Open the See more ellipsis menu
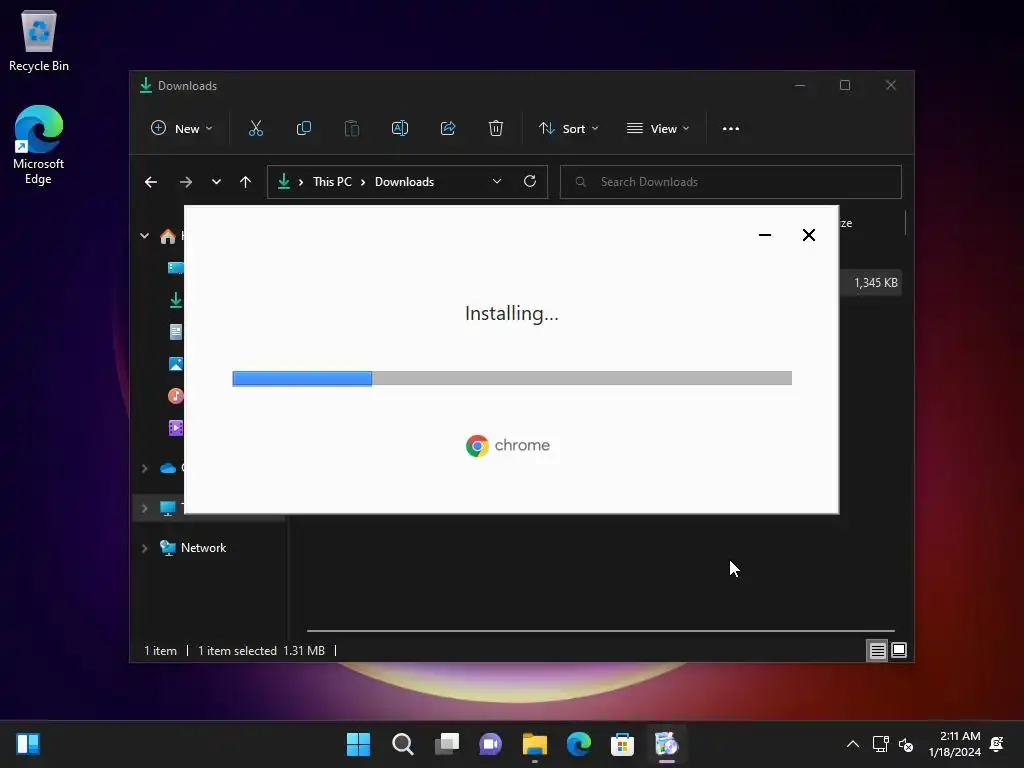This screenshot has width=1024, height=768. [731, 129]
